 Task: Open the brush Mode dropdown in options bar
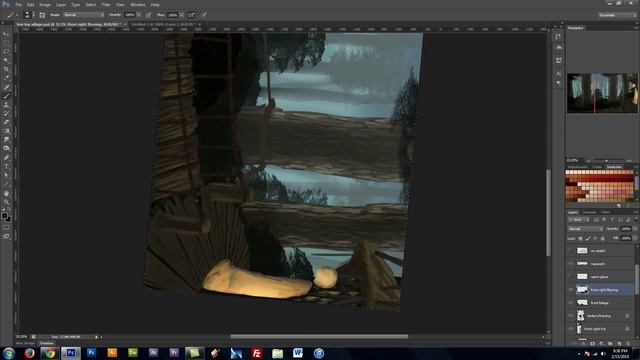pos(83,15)
